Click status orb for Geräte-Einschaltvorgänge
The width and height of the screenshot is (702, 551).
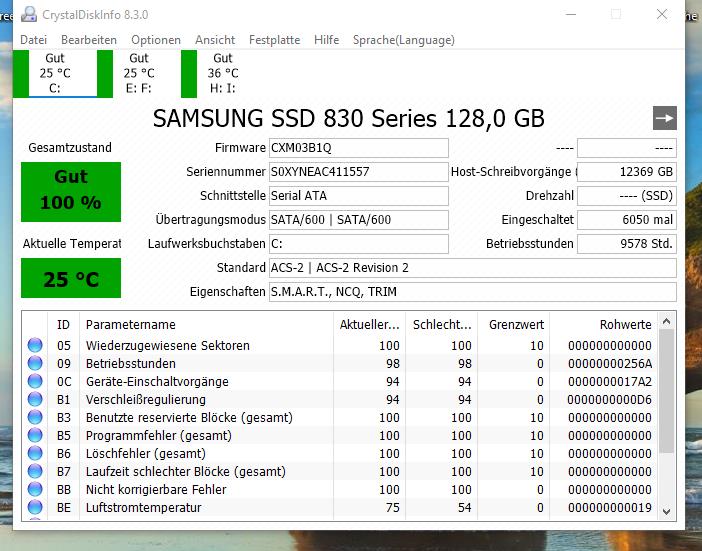(35, 381)
